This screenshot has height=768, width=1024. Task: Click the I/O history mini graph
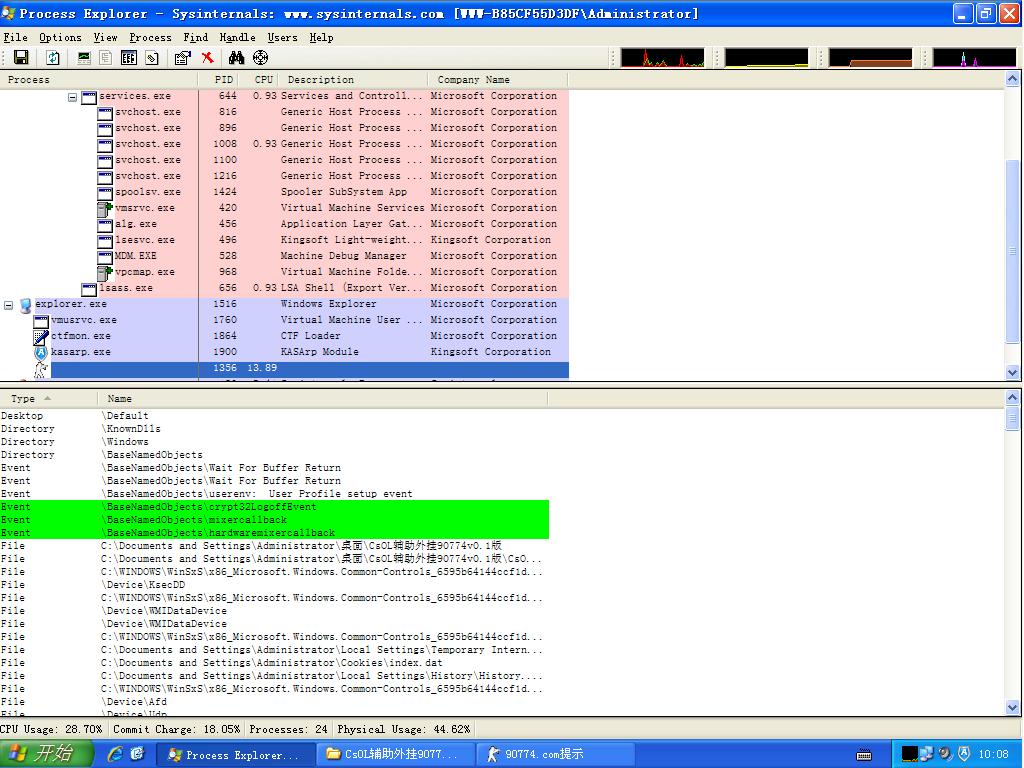[974, 57]
